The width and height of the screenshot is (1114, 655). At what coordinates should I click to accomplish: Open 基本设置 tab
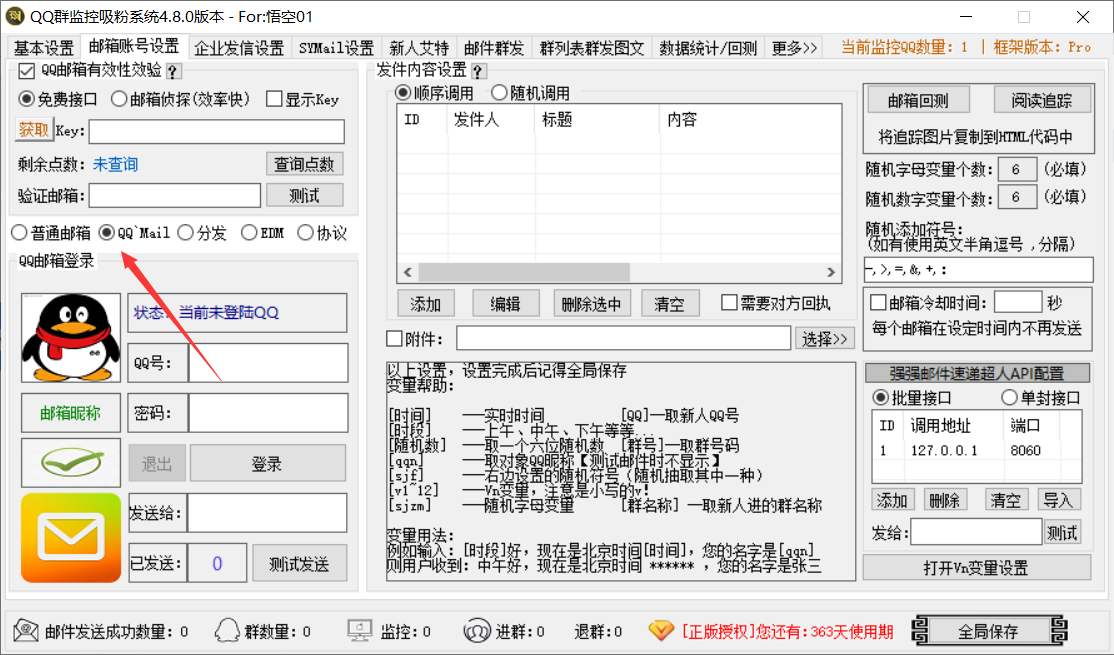44,48
